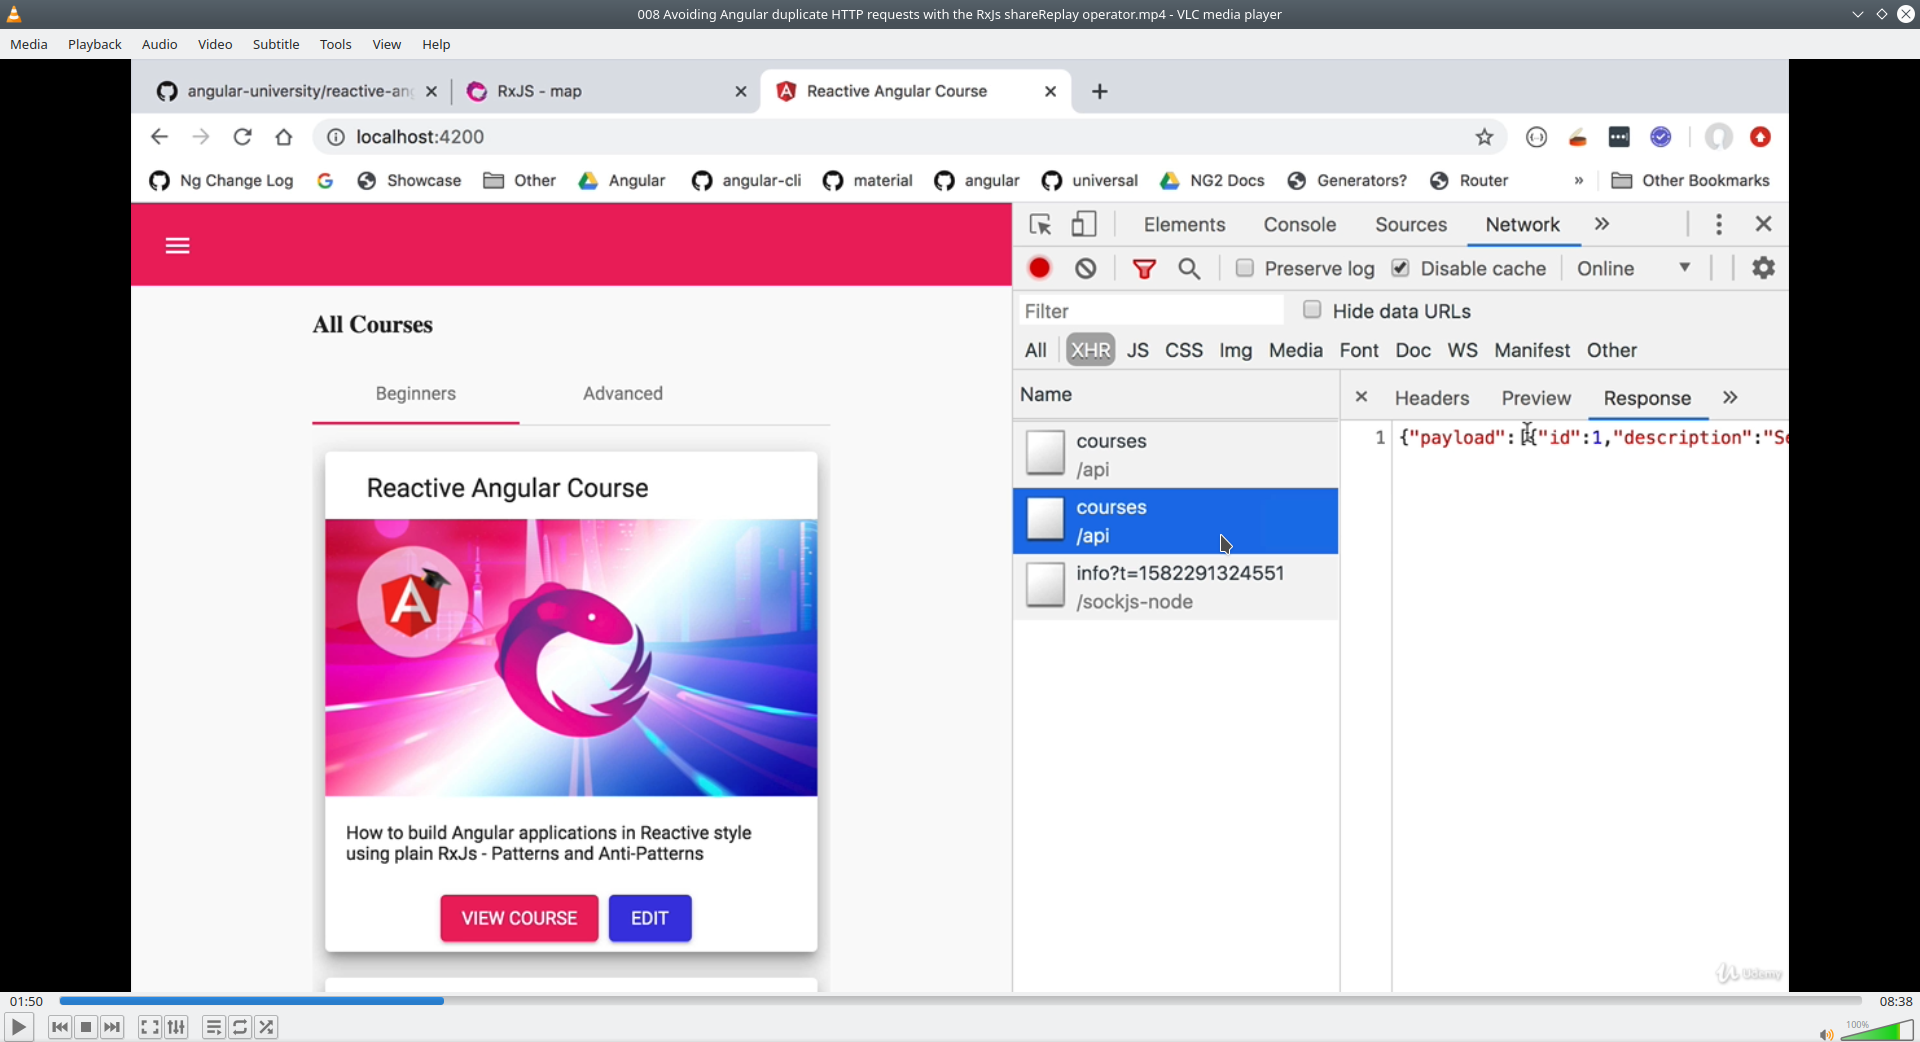Click the browser back arrow

coord(159,137)
